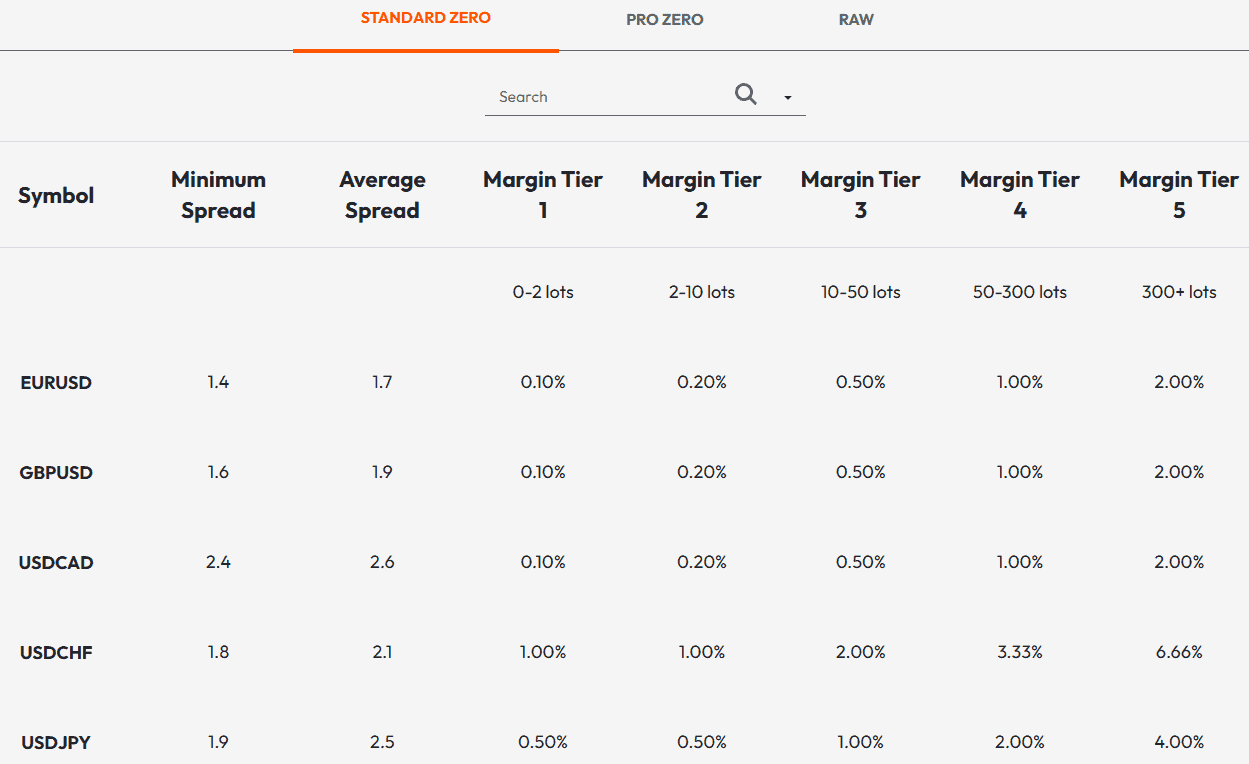Open the RAW pricing tab
1249x764 pixels.
[x=856, y=19]
